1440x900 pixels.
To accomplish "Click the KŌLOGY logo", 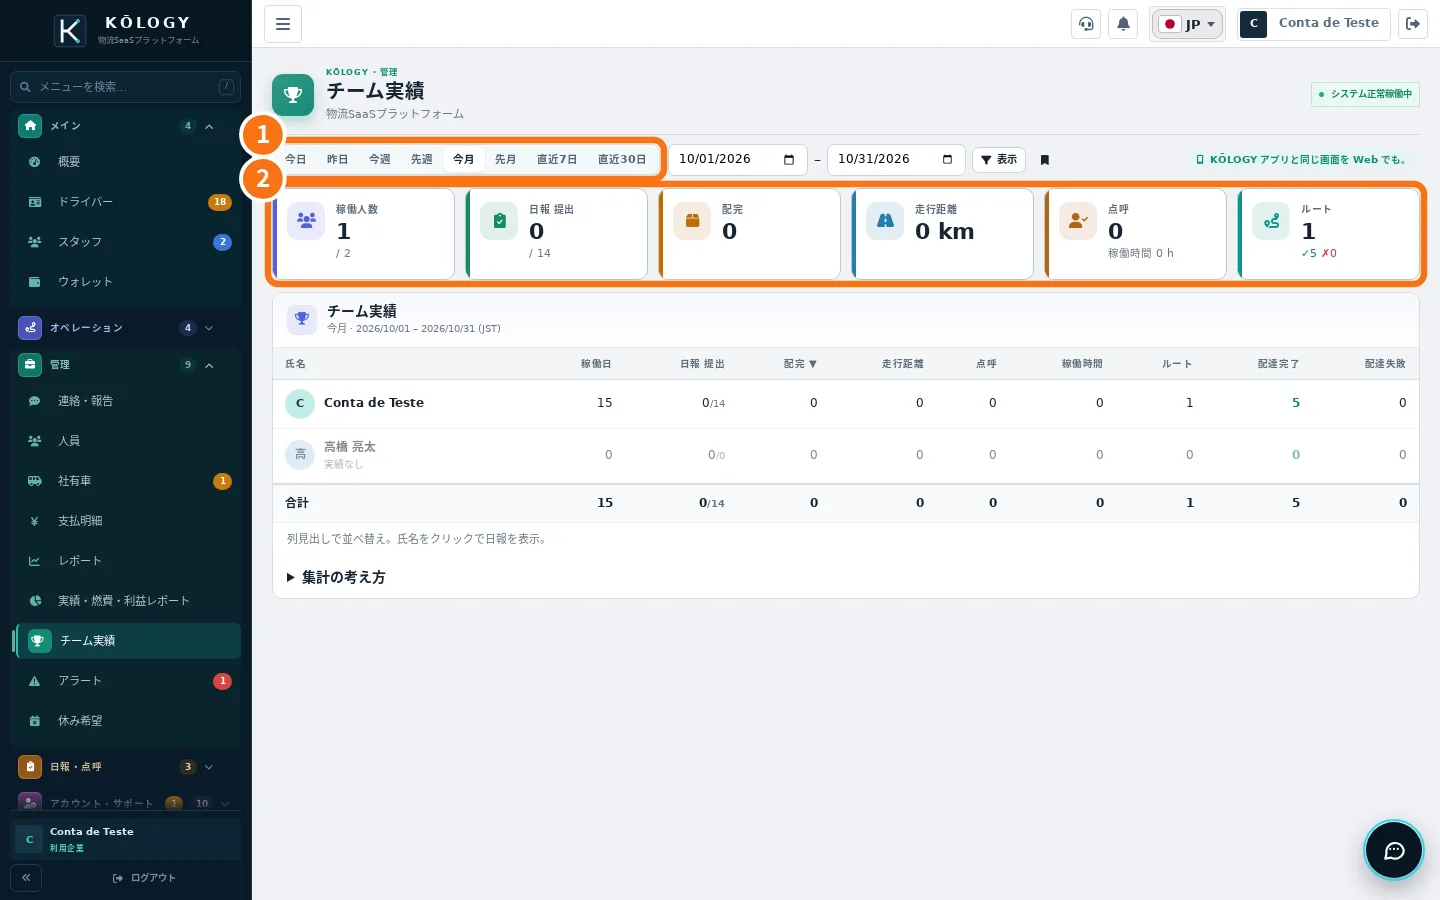I will point(70,31).
